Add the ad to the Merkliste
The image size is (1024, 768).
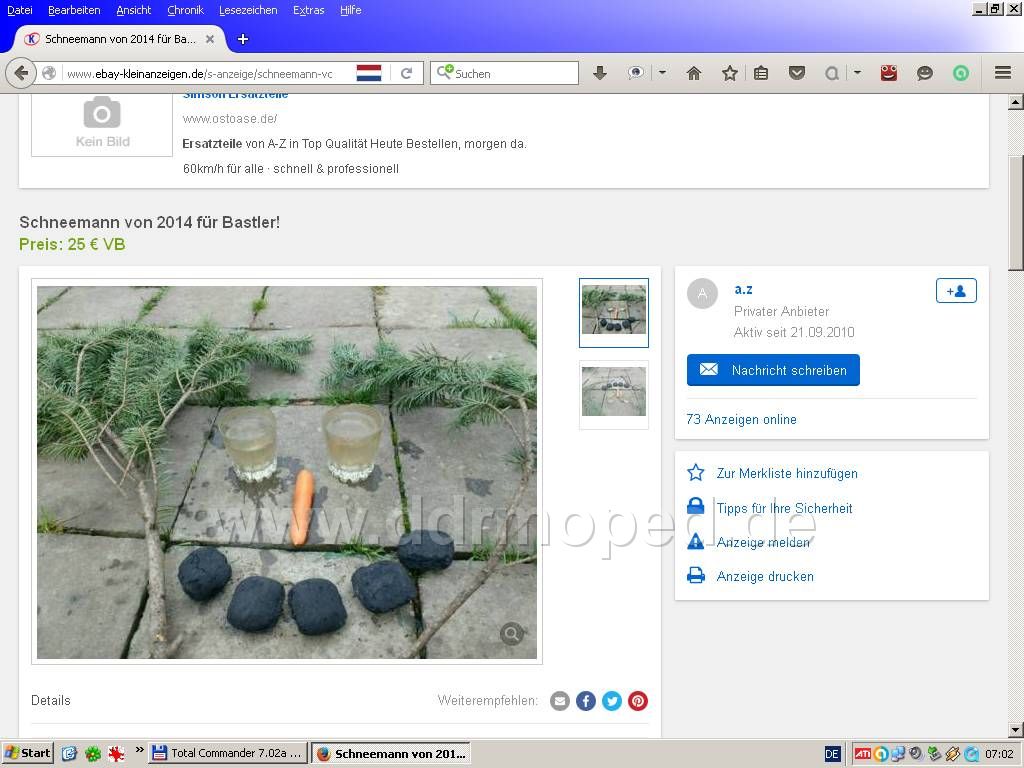point(786,473)
